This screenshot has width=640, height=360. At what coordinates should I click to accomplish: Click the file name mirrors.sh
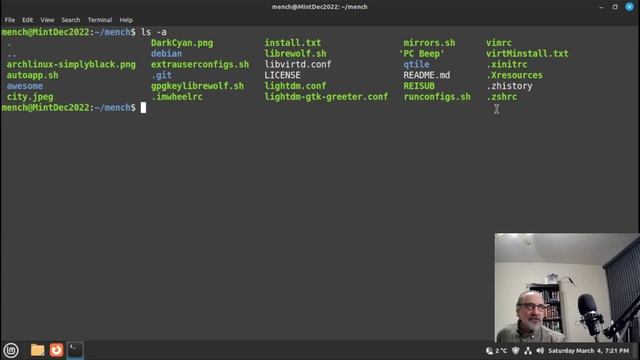click(429, 43)
